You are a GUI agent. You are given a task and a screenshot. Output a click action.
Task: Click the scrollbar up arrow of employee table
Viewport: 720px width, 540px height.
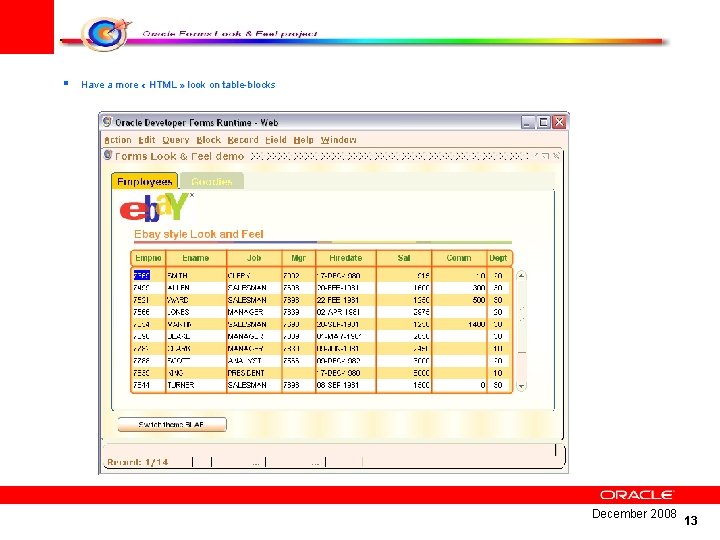pyautogui.click(x=521, y=276)
